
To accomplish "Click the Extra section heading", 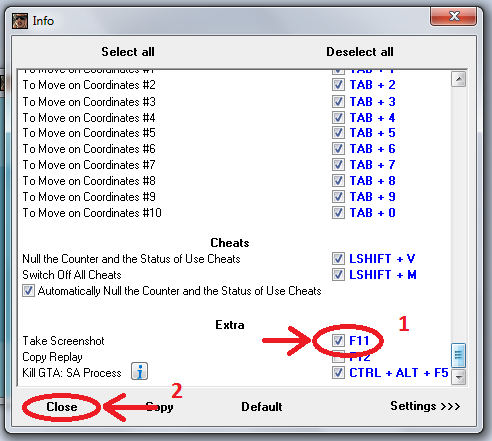I will click(x=230, y=325).
